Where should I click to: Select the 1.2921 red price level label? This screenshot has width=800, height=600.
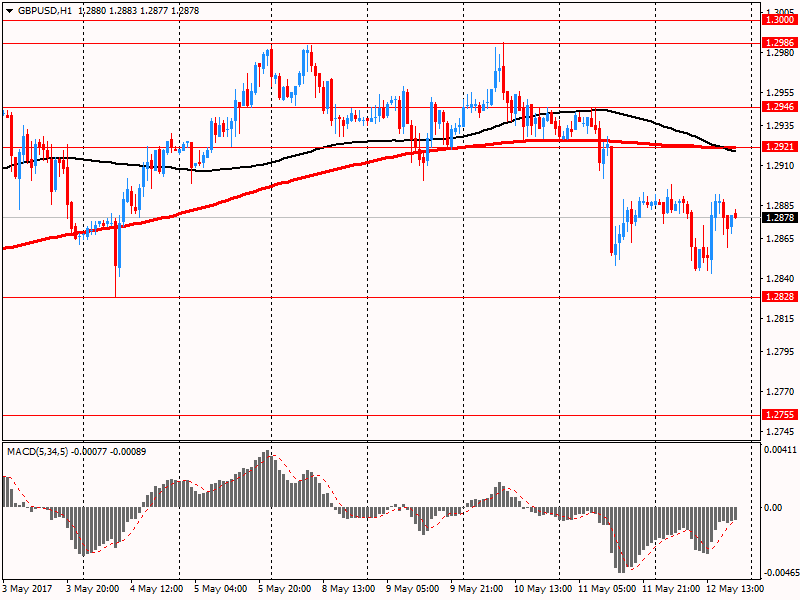780,147
